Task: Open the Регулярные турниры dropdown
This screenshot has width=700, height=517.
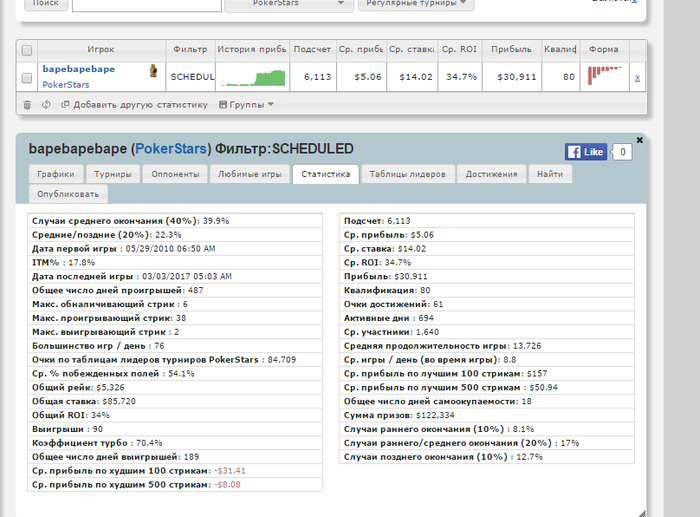Action: [x=416, y=4]
